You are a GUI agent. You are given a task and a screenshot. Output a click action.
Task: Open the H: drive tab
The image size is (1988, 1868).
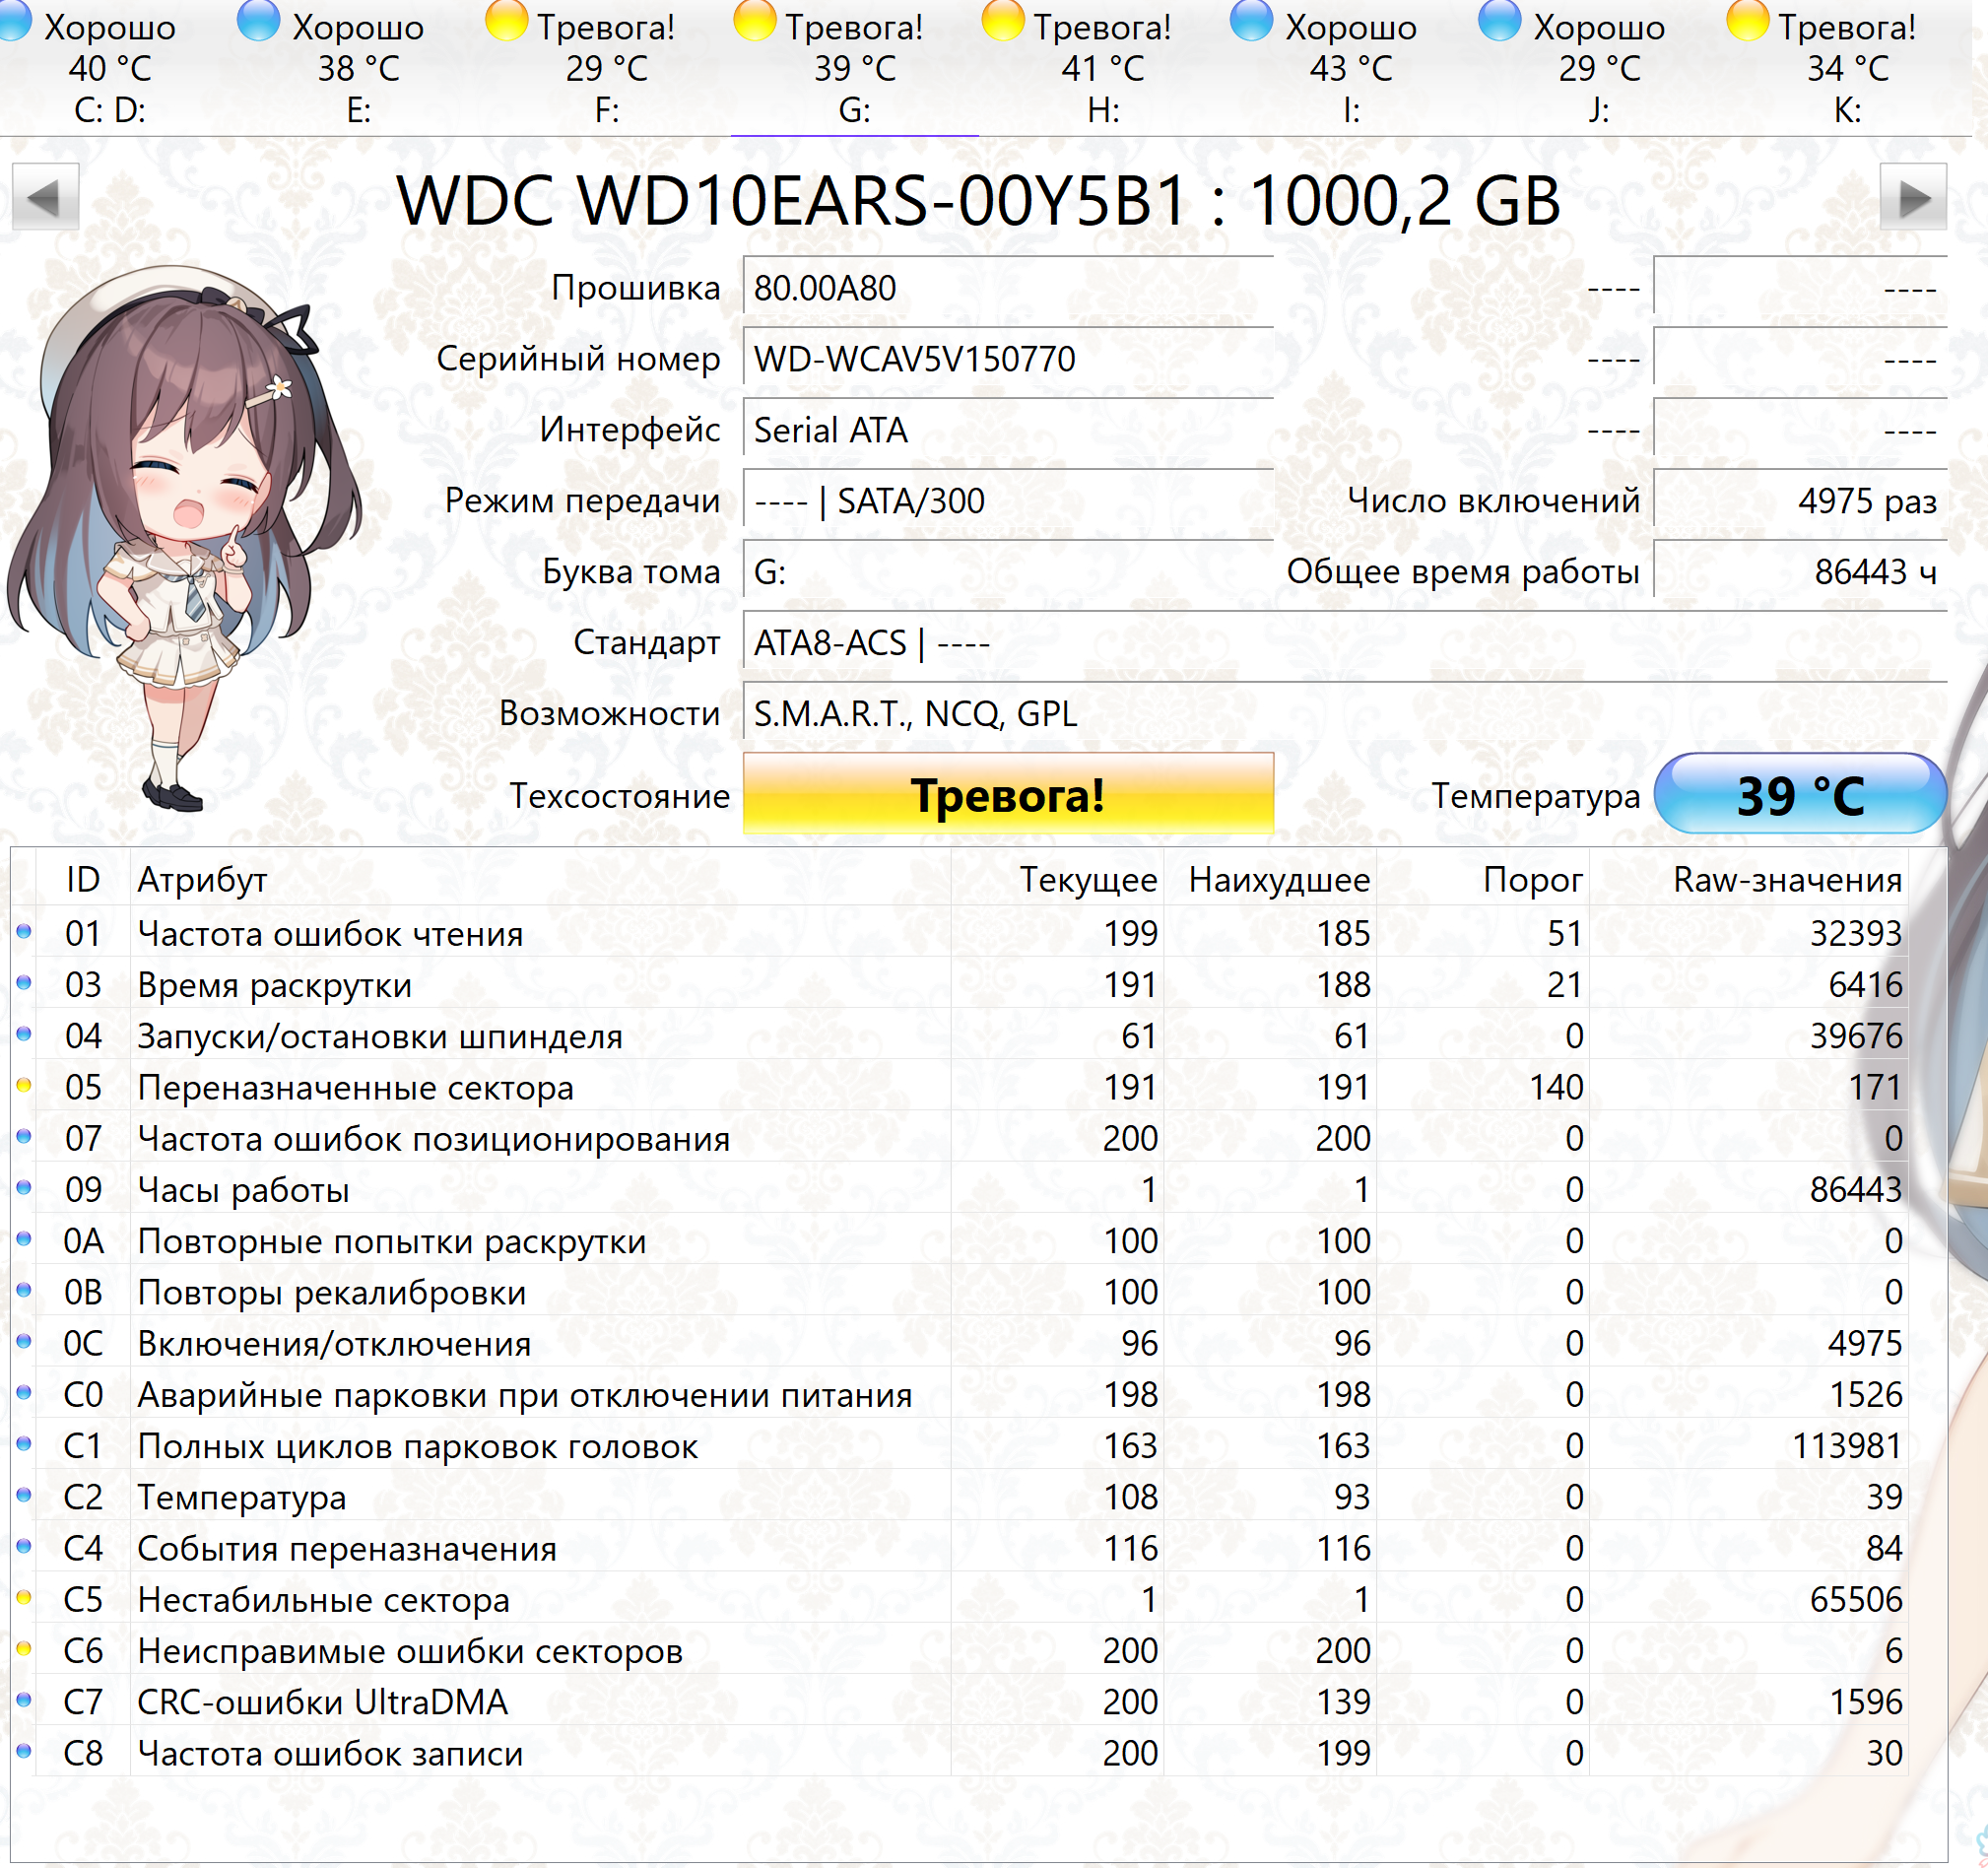coord(1102,66)
